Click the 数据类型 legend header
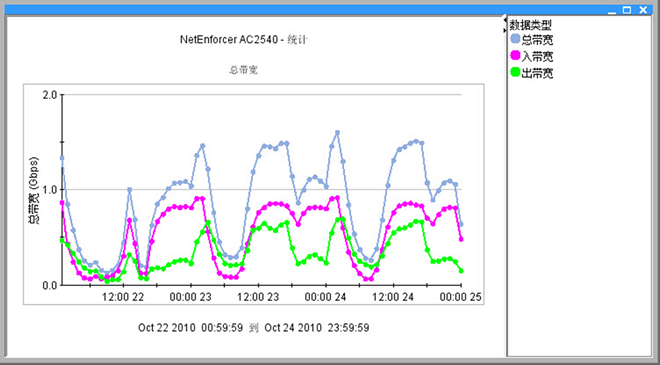660x365 pixels. click(530, 25)
